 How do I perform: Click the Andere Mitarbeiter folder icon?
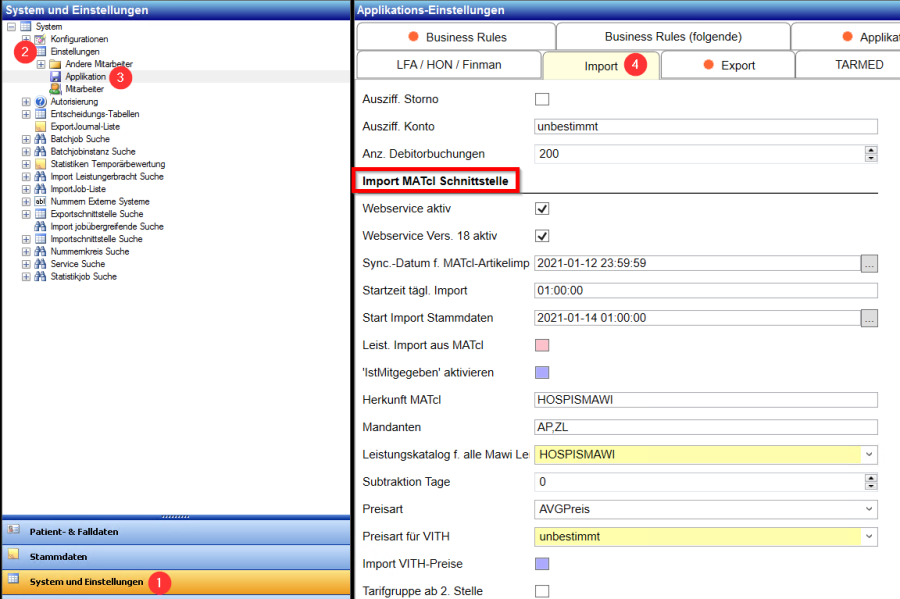click(55, 64)
